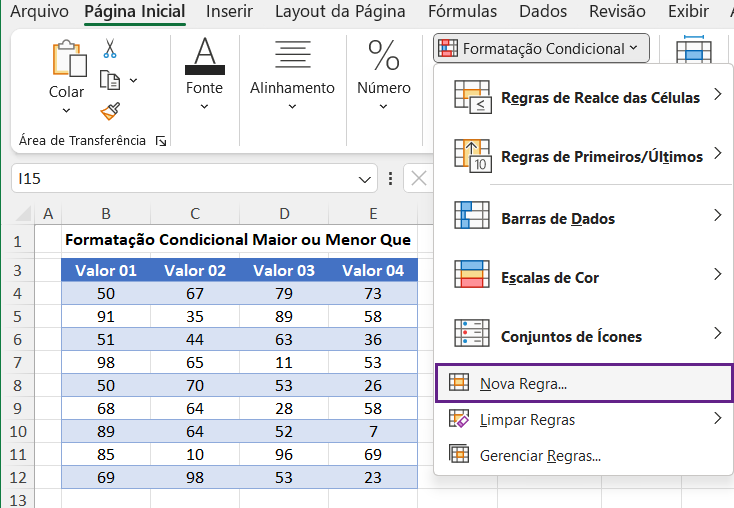Select cell with value 96

[x=284, y=454]
